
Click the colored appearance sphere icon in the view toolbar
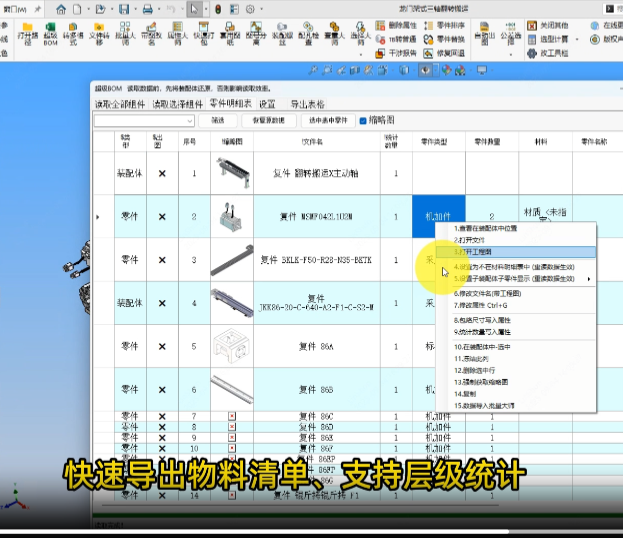tap(446, 71)
